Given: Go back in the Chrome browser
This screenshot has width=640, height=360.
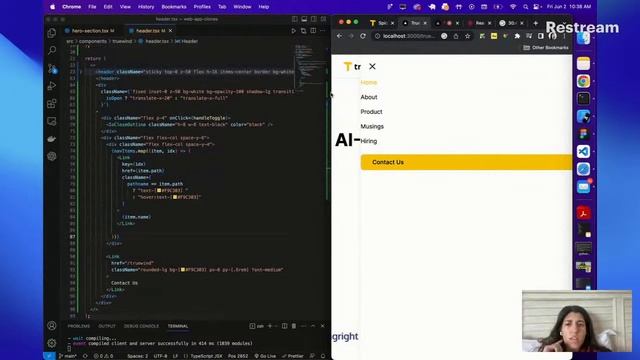Looking at the screenshot, I should (x=340, y=36).
